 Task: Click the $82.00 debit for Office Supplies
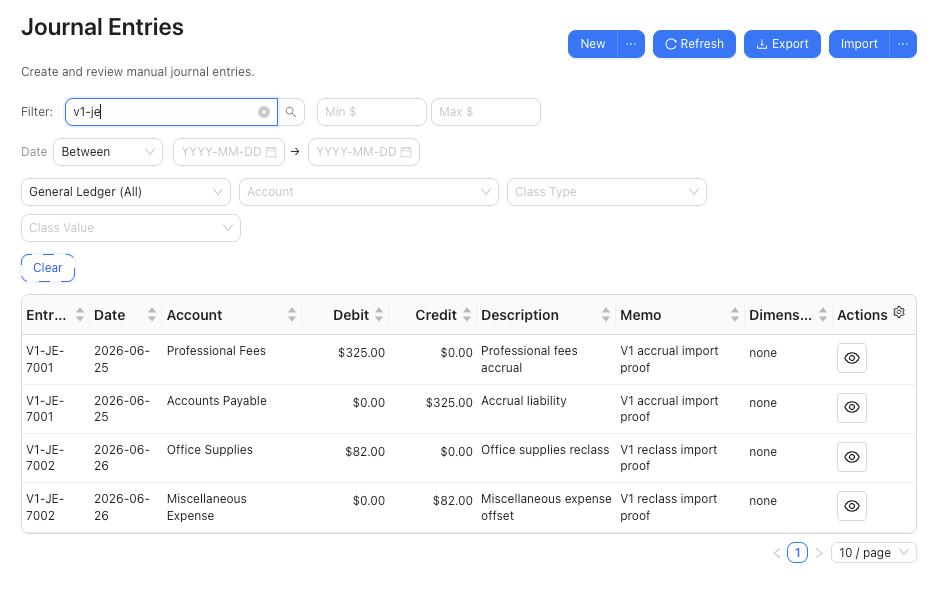[x=365, y=452]
